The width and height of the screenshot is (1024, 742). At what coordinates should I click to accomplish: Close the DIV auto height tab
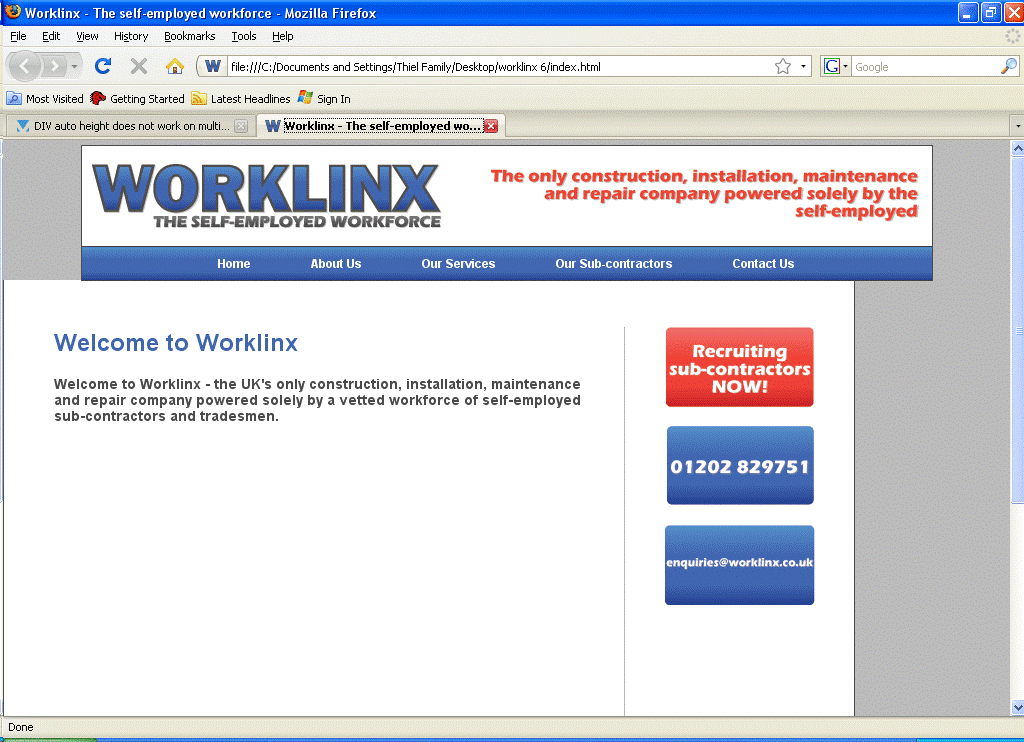point(241,126)
